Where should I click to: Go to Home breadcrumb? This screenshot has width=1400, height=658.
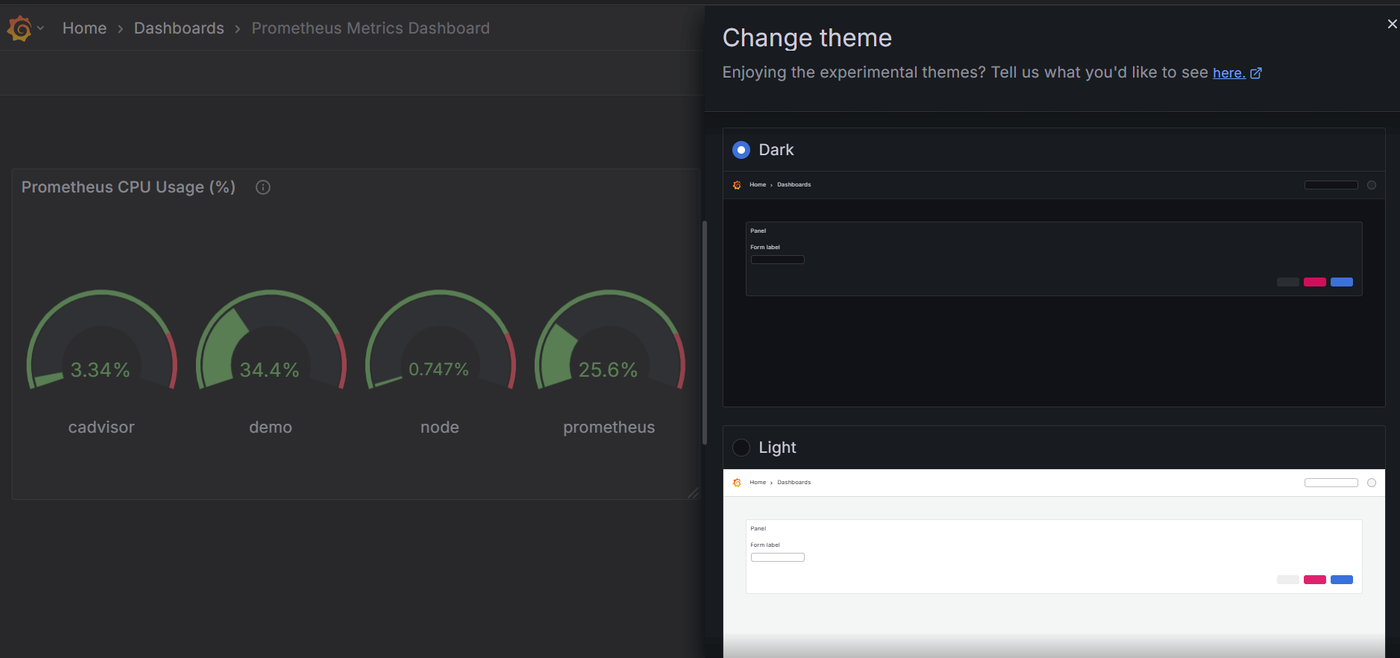pyautogui.click(x=84, y=28)
